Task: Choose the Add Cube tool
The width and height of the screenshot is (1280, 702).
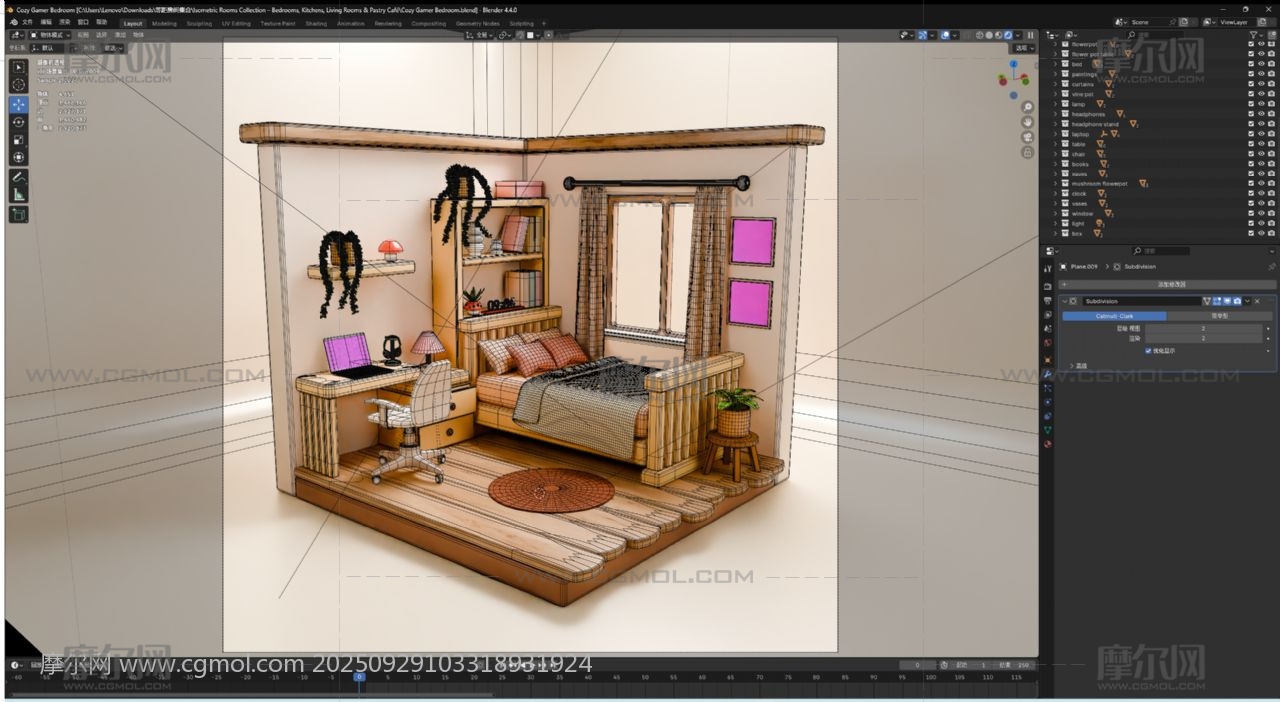Action: (x=19, y=214)
